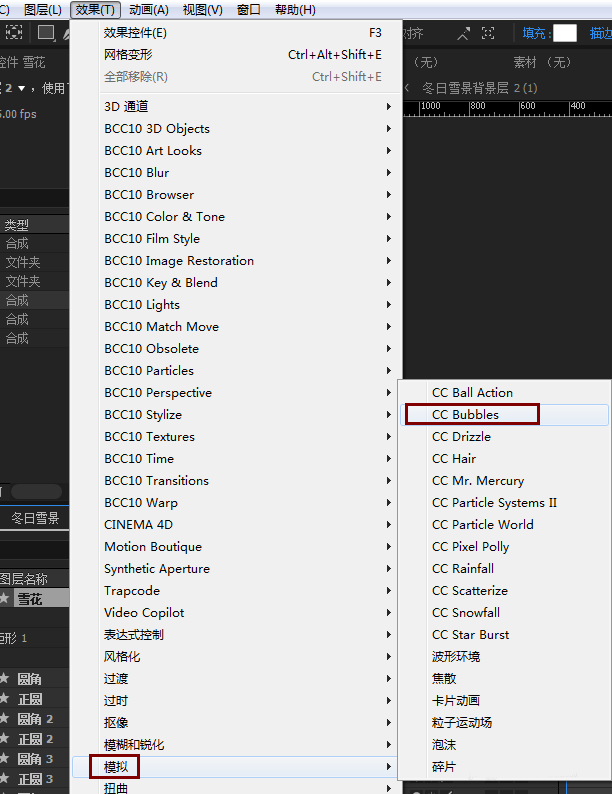Image resolution: width=612 pixels, height=794 pixels.
Task: Apply 焦散 effect
Action: pyautogui.click(x=505, y=679)
